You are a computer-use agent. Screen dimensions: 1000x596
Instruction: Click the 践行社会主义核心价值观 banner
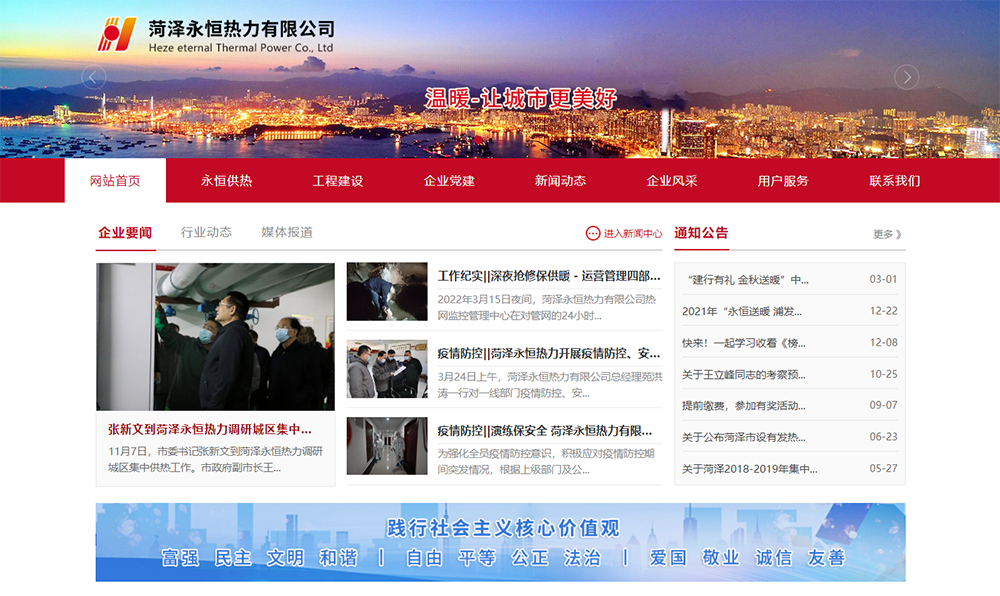coord(500,542)
